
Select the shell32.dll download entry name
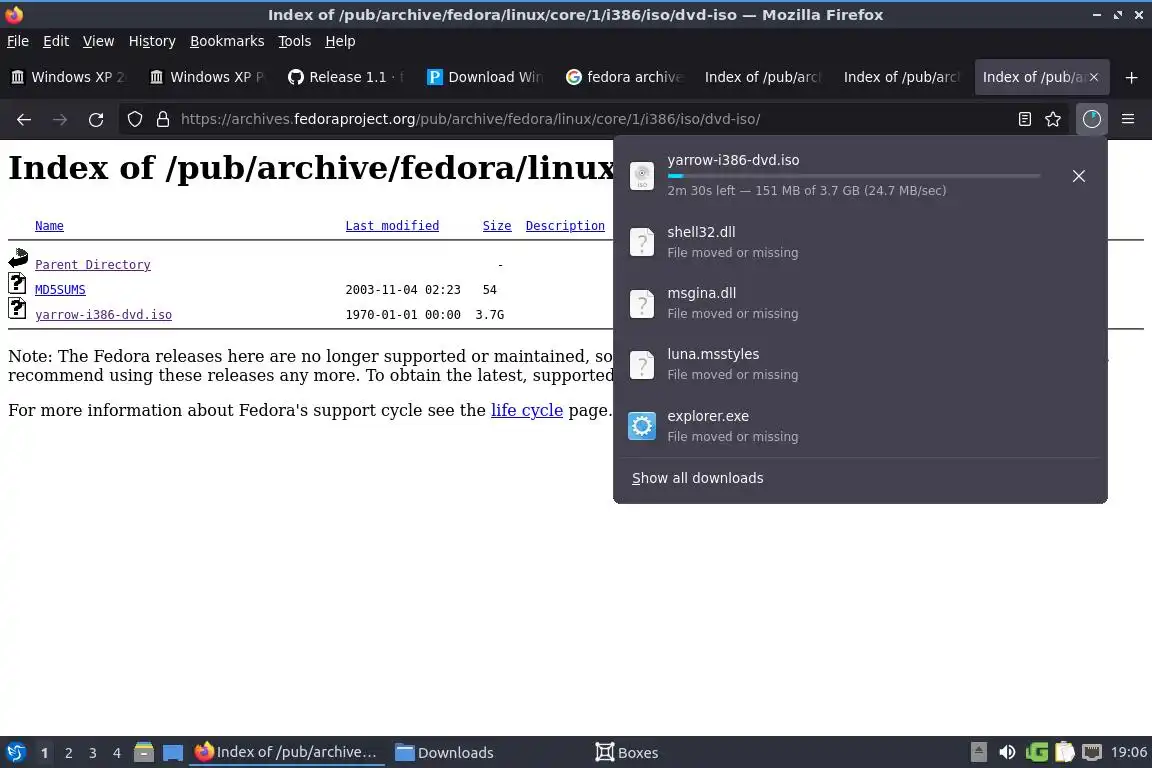pyautogui.click(x=701, y=232)
